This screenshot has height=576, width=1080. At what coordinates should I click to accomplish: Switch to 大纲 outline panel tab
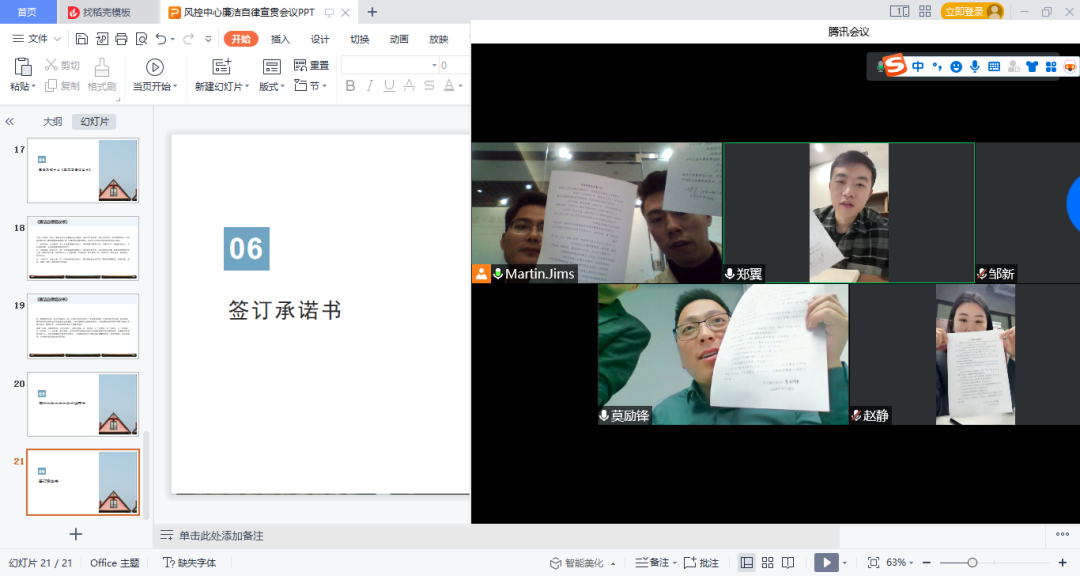point(52,122)
